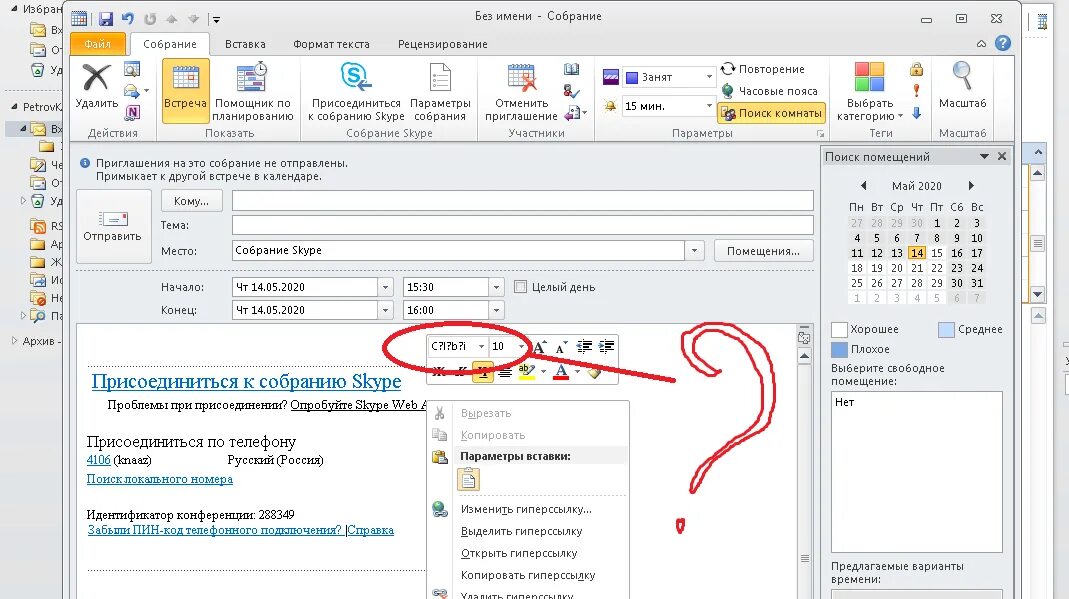Open Часовые пояса option
The image size is (1069, 599).
769,91
